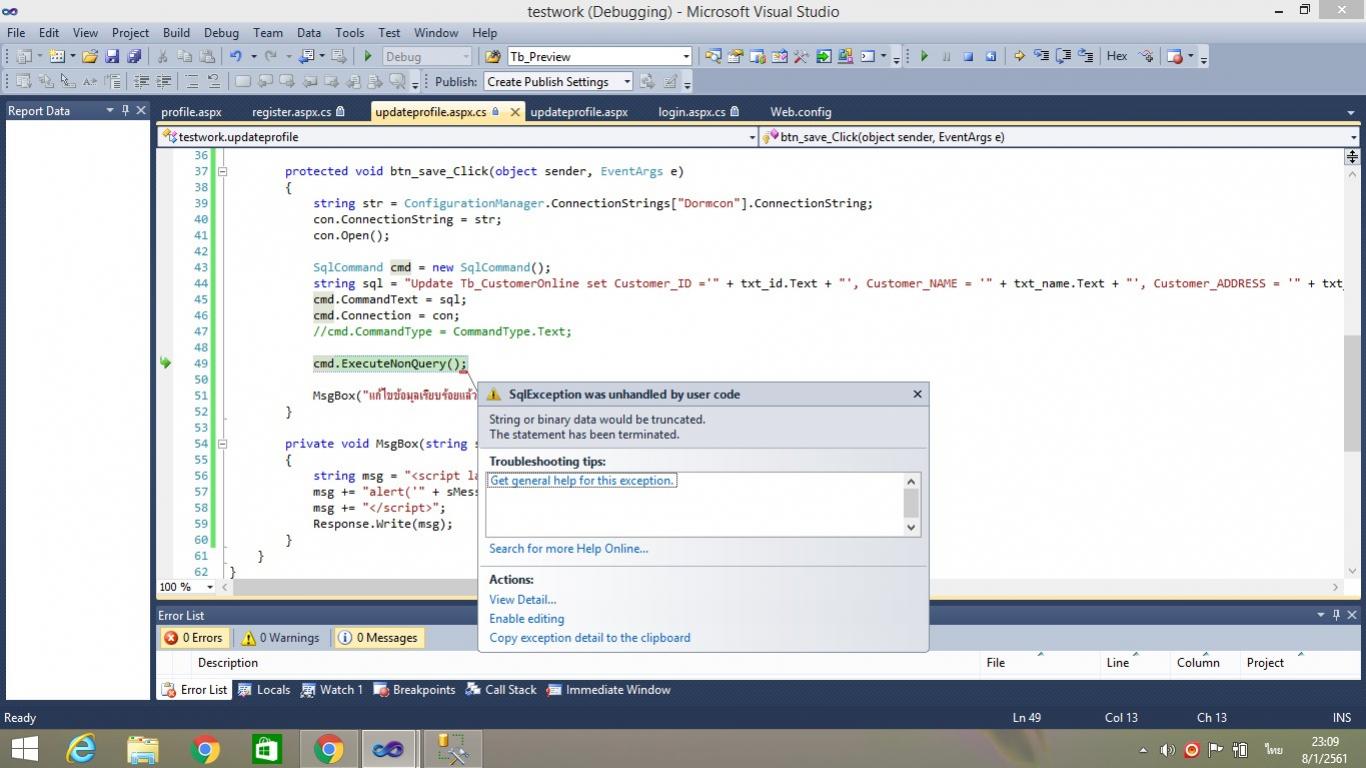Collapse the btn_save_Click method outline
Viewport: 1366px width, 768px height.
pos(222,172)
